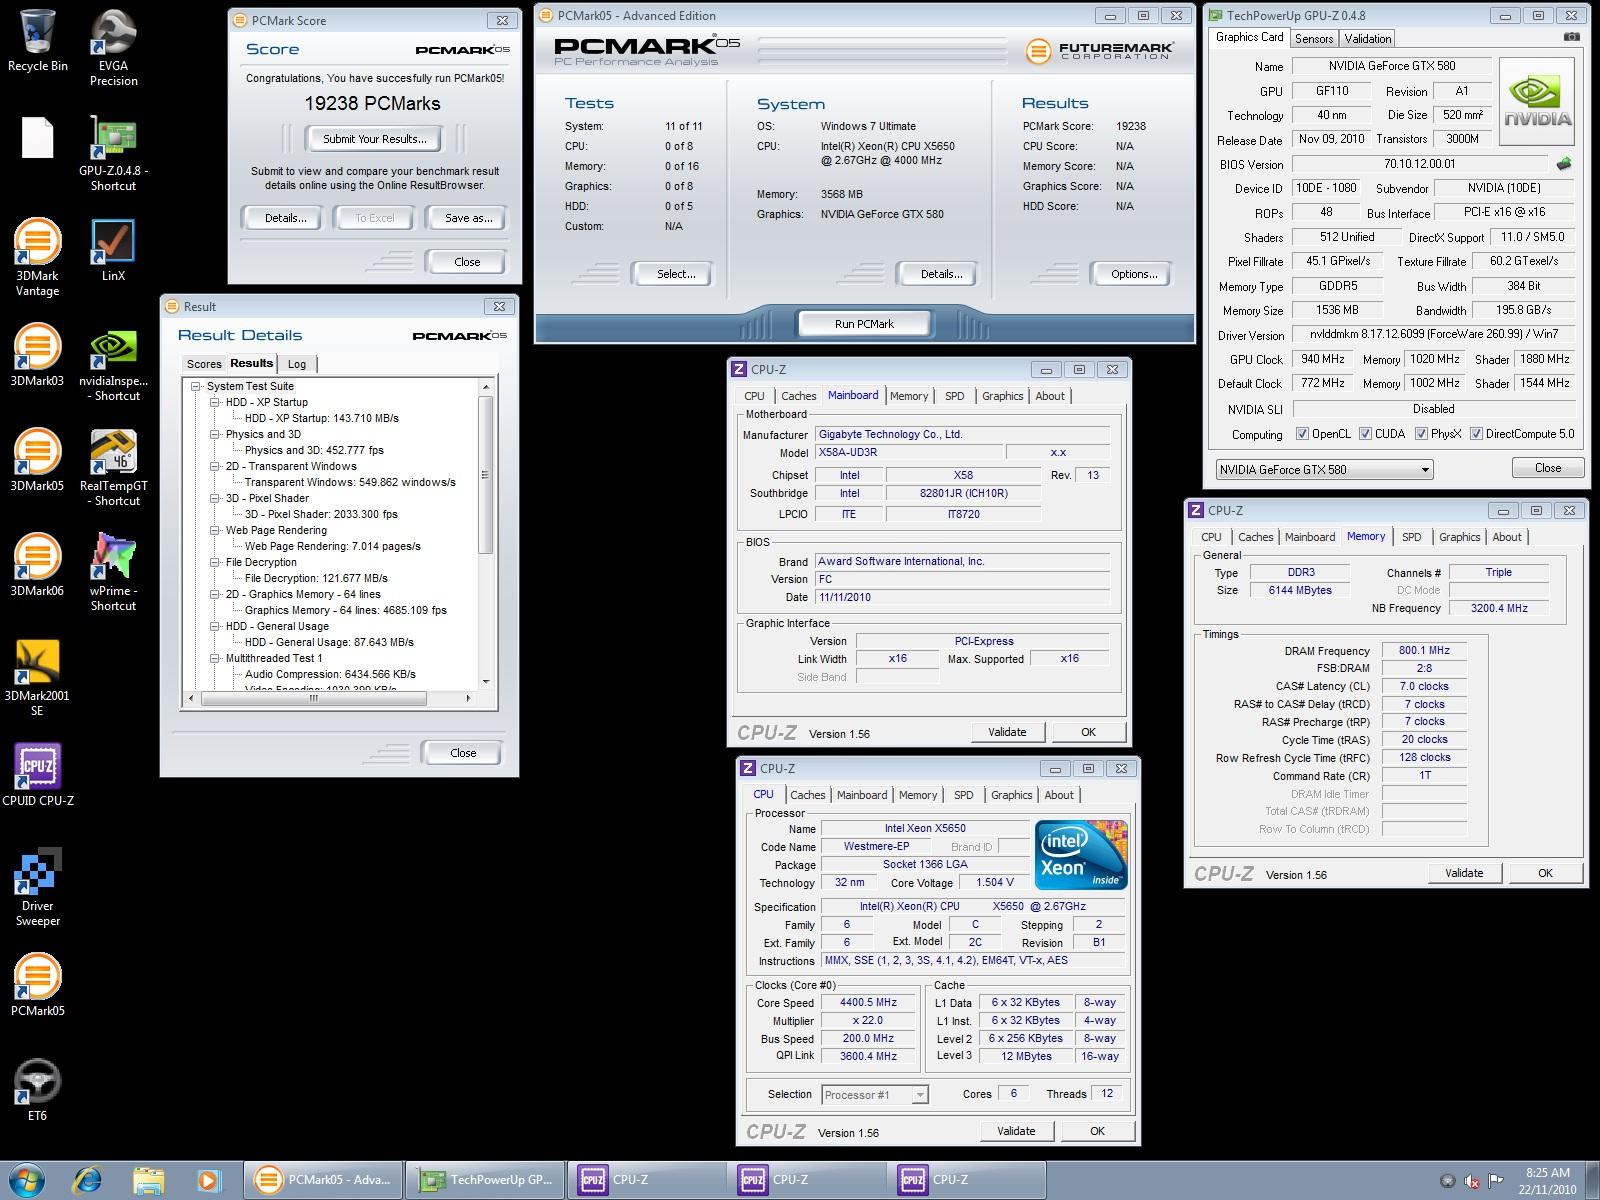Launch EVGA Precision desktop icon
The image size is (1600, 1200).
click(114, 47)
